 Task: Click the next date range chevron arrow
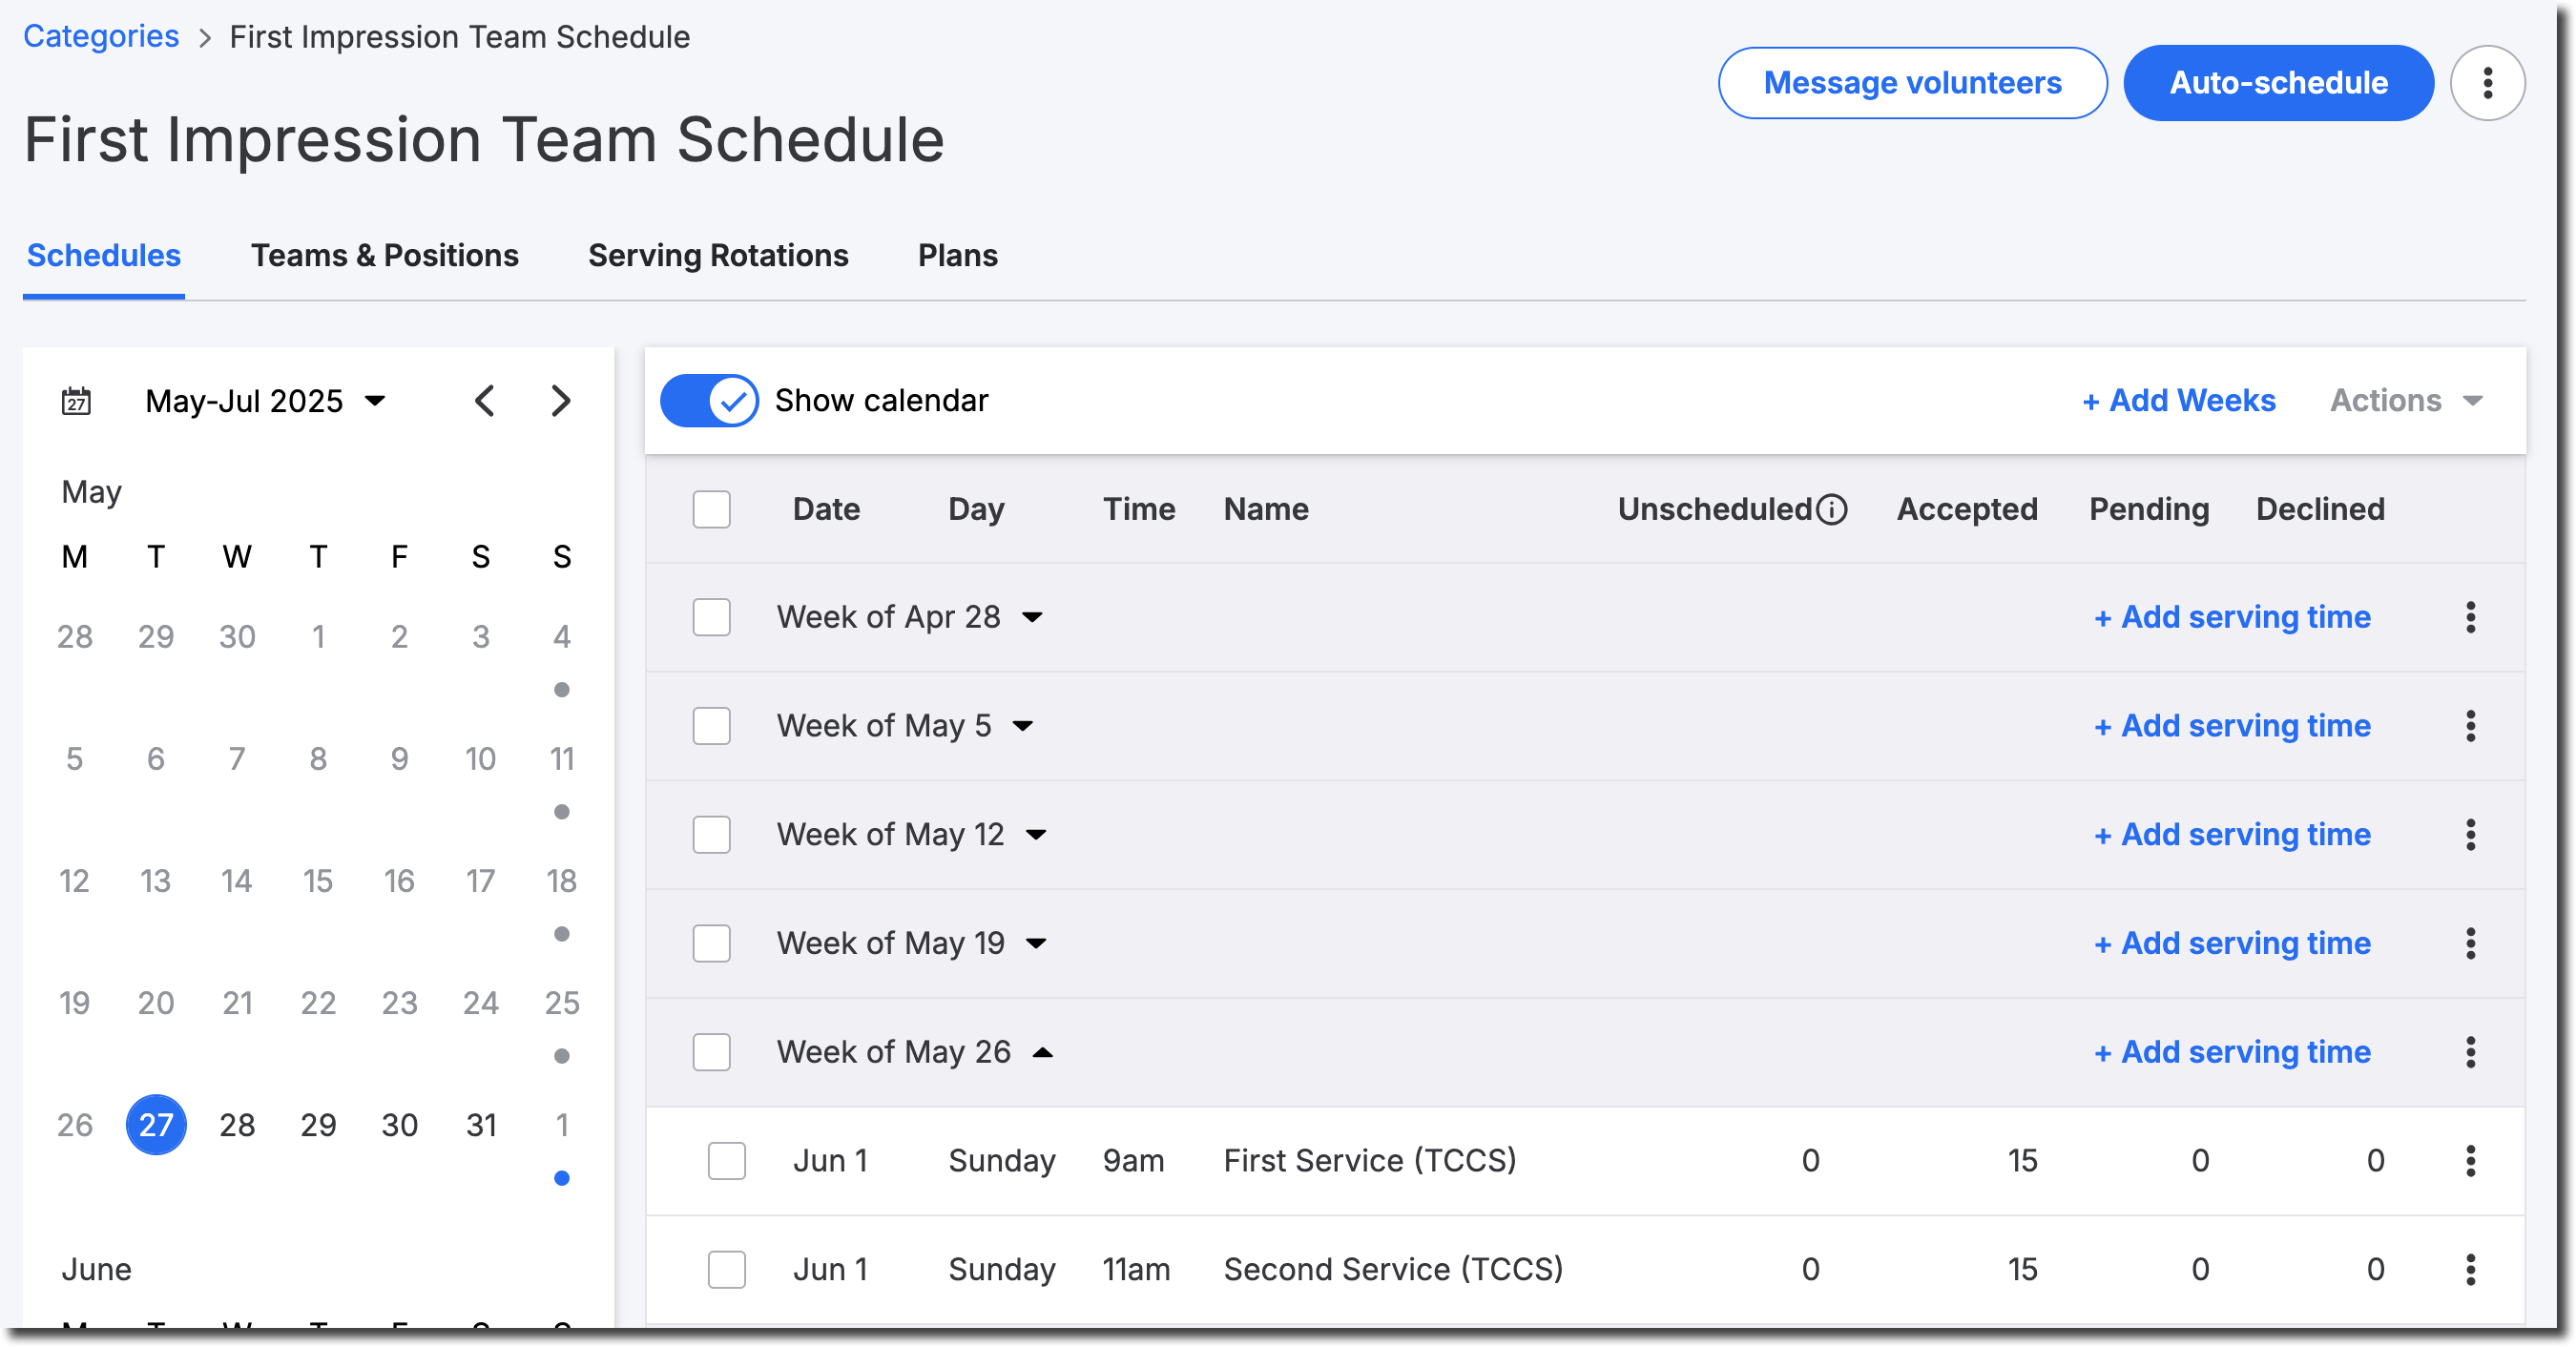pyautogui.click(x=561, y=400)
